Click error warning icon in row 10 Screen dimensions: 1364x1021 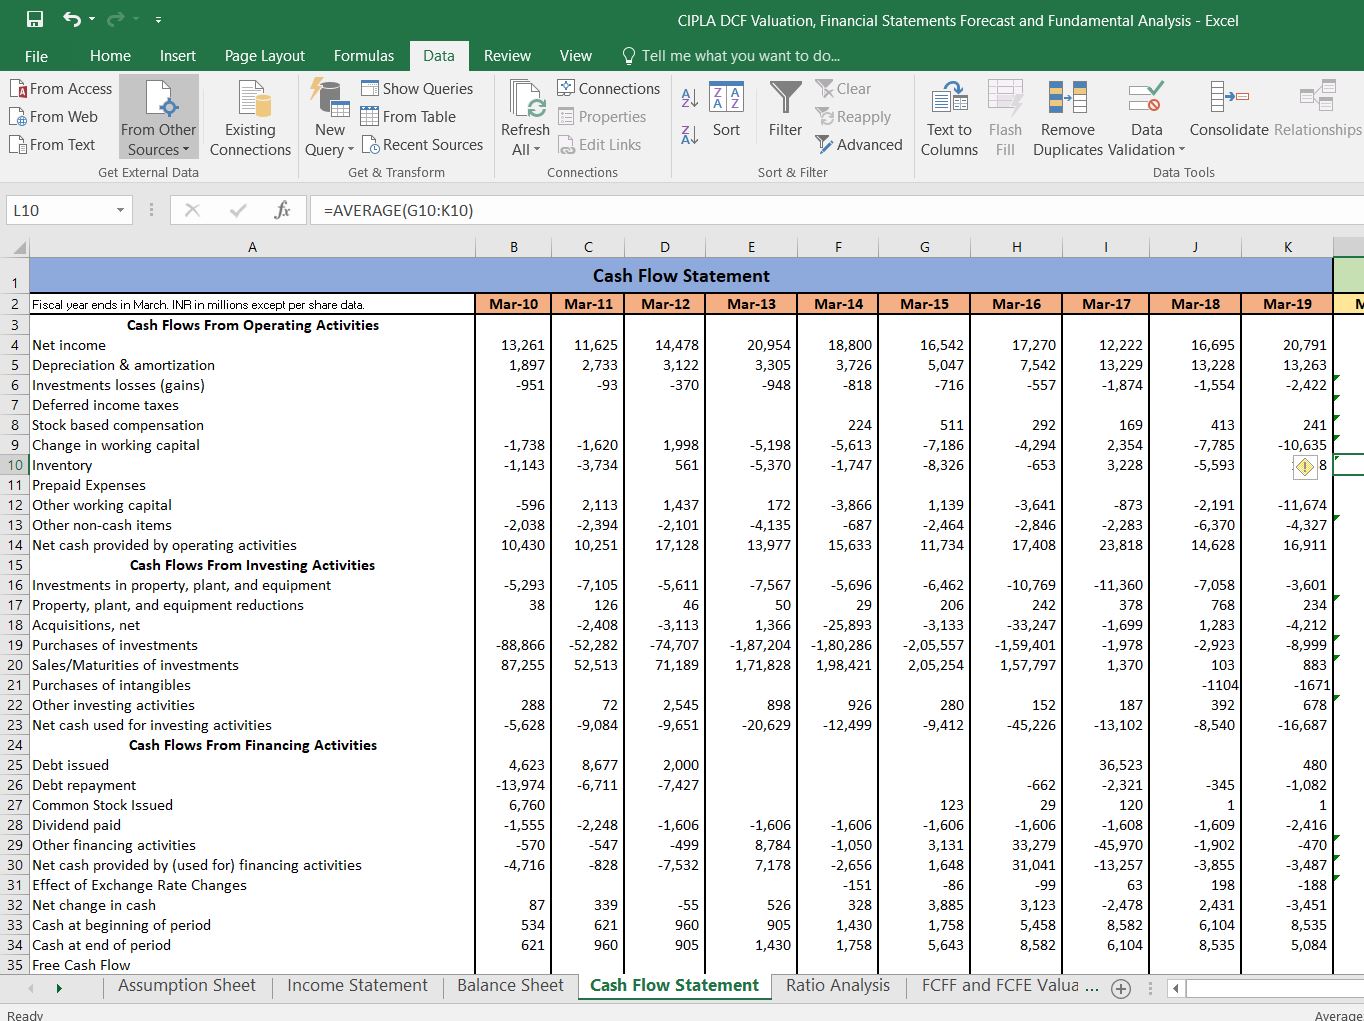pyautogui.click(x=1304, y=466)
